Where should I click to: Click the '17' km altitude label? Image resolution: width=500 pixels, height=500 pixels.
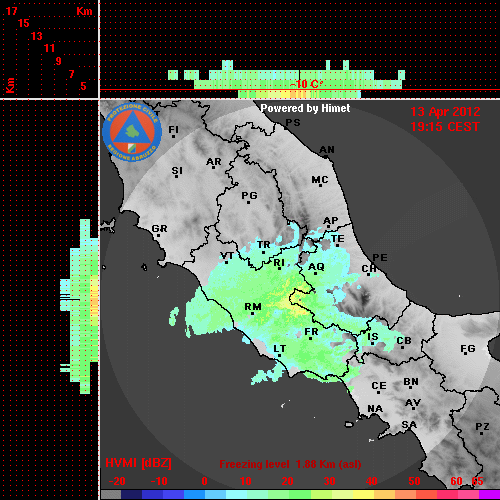[x=11, y=11]
